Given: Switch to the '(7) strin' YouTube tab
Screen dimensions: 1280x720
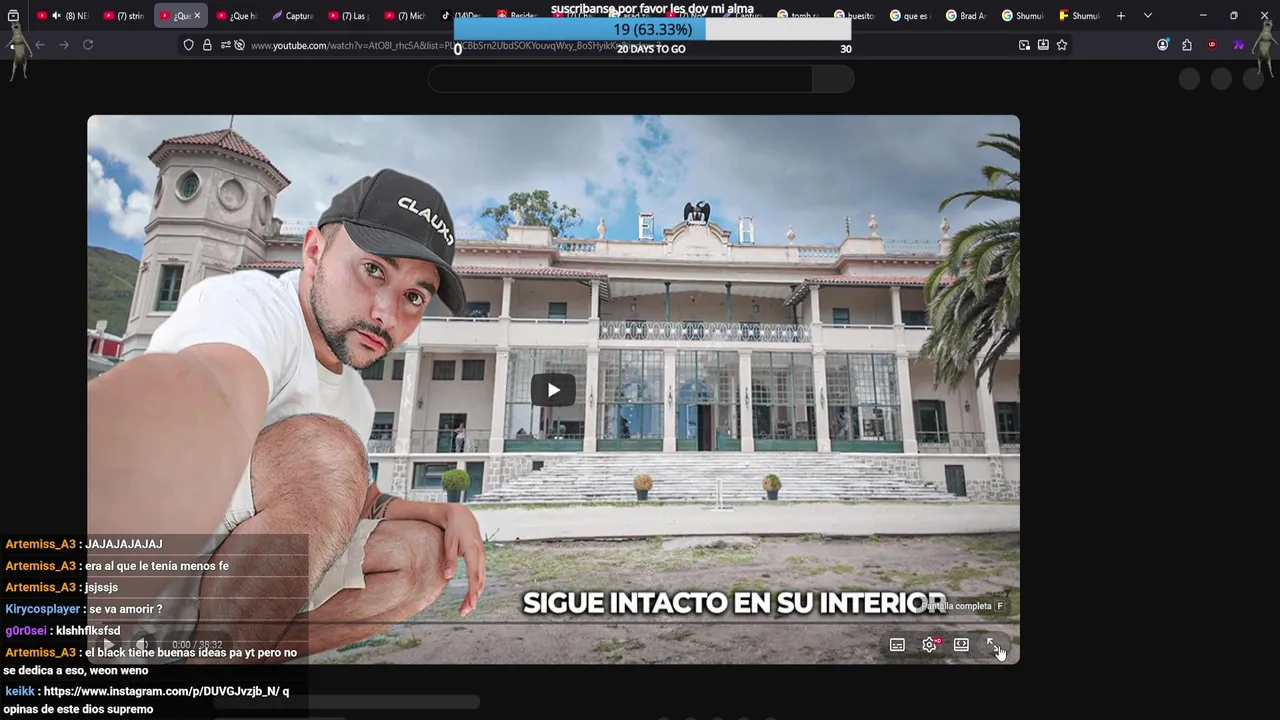Looking at the screenshot, I should pos(124,16).
